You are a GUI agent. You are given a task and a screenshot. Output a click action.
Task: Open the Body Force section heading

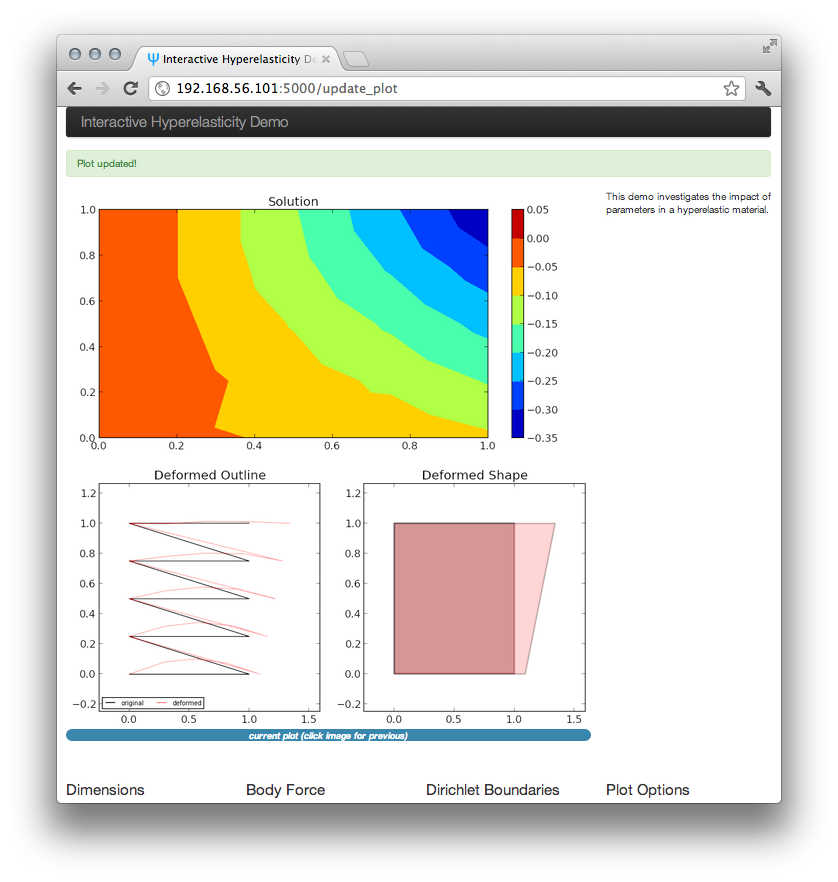pyautogui.click(x=286, y=790)
